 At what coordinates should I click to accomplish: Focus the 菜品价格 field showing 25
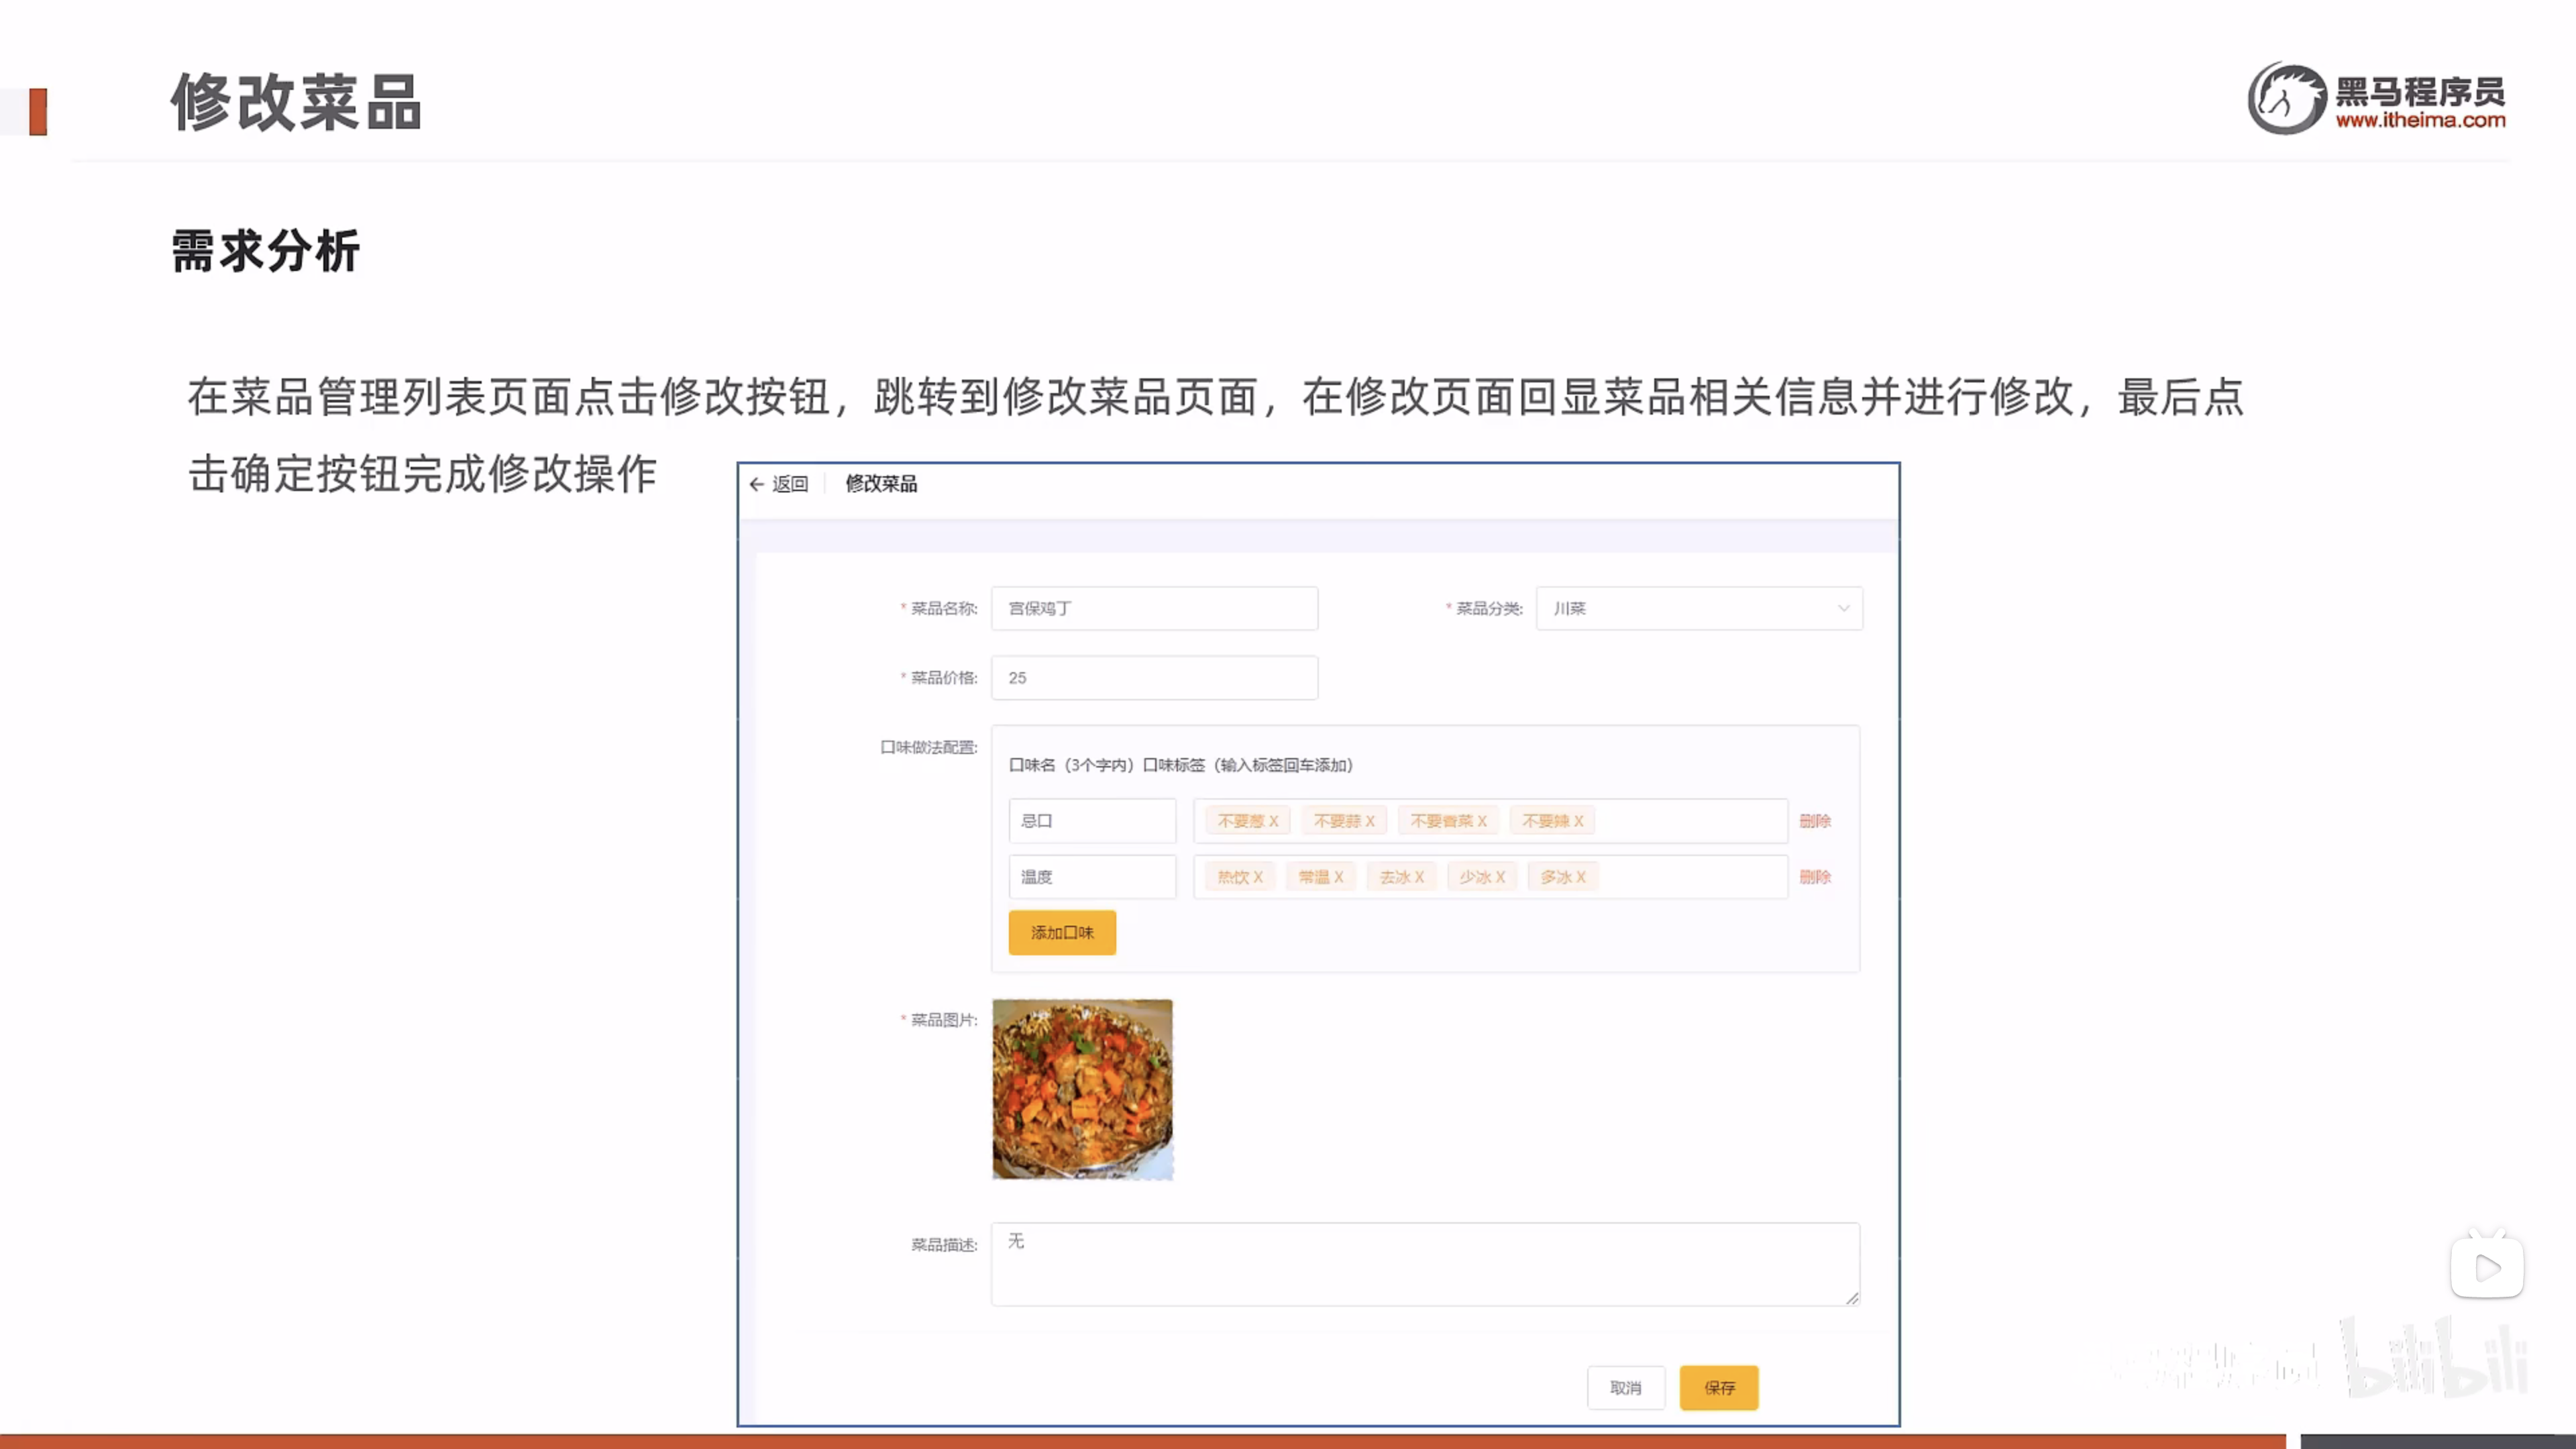[1154, 678]
